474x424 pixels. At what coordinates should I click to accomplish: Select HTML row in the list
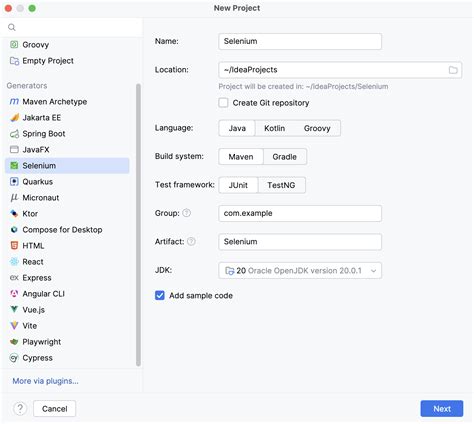pos(67,246)
